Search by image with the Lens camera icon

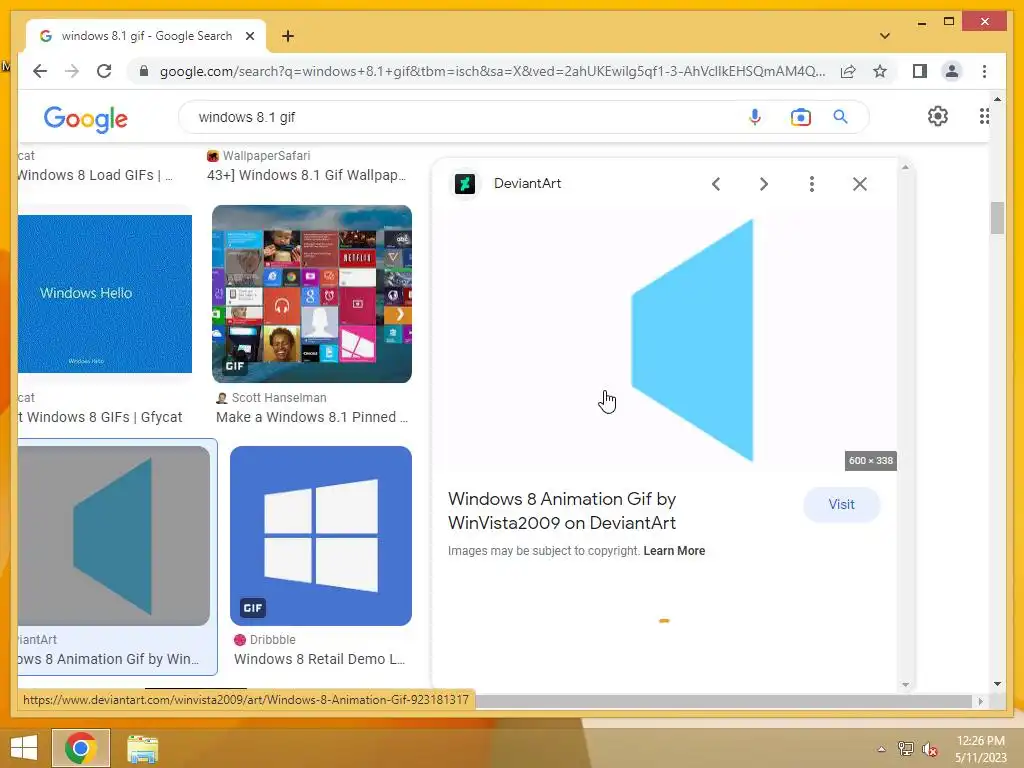pos(801,117)
